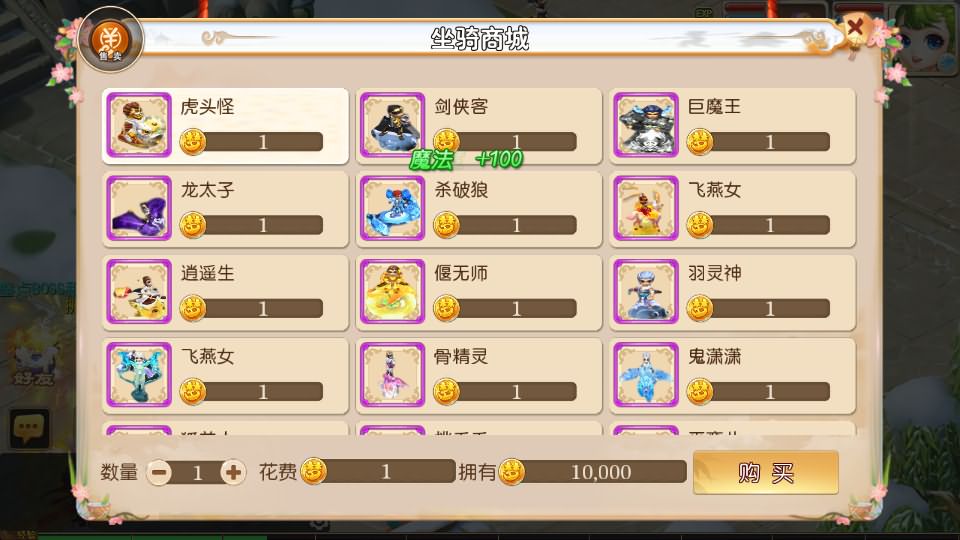Select the 剑侠客 mount icon
This screenshot has height=540, width=960.
(392, 125)
